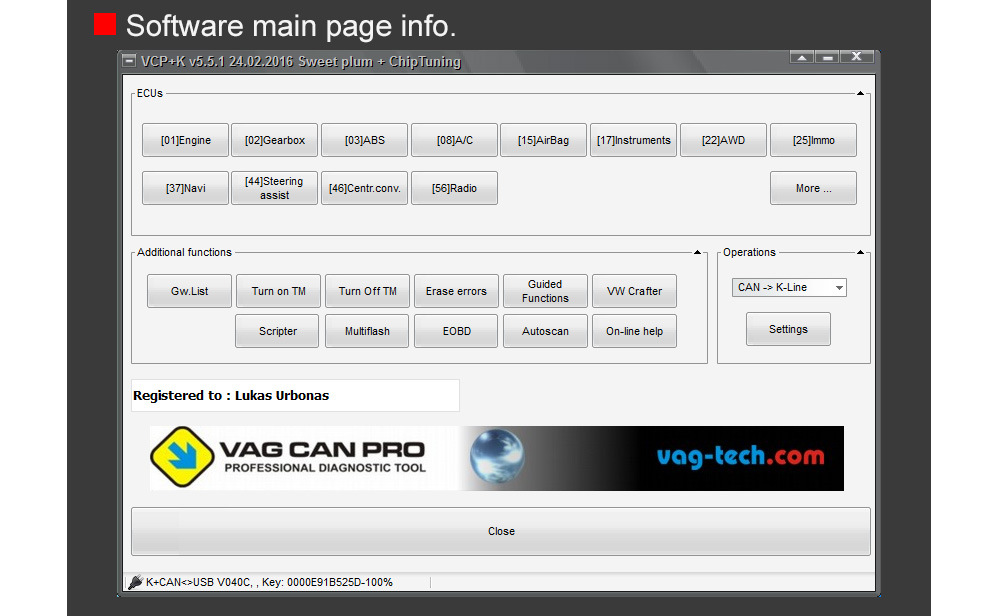Open Guided Functions

[545, 291]
